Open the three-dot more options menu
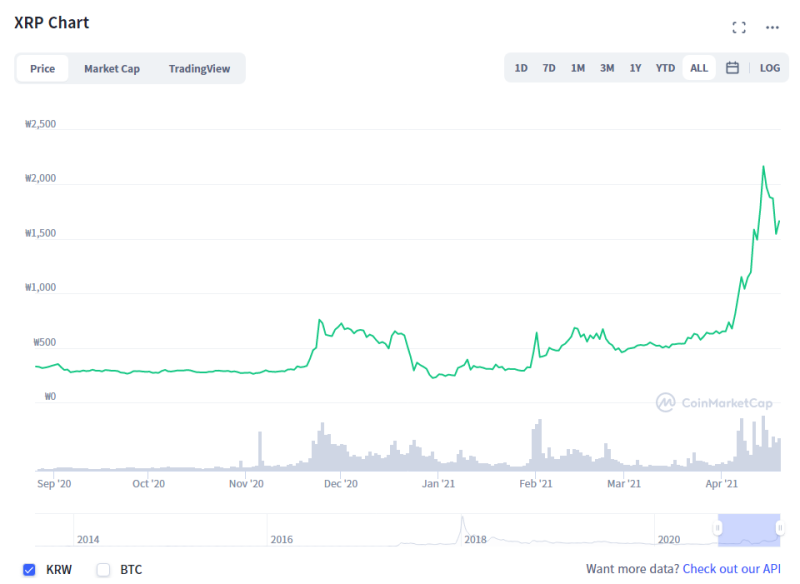The image size is (800, 584). (772, 28)
